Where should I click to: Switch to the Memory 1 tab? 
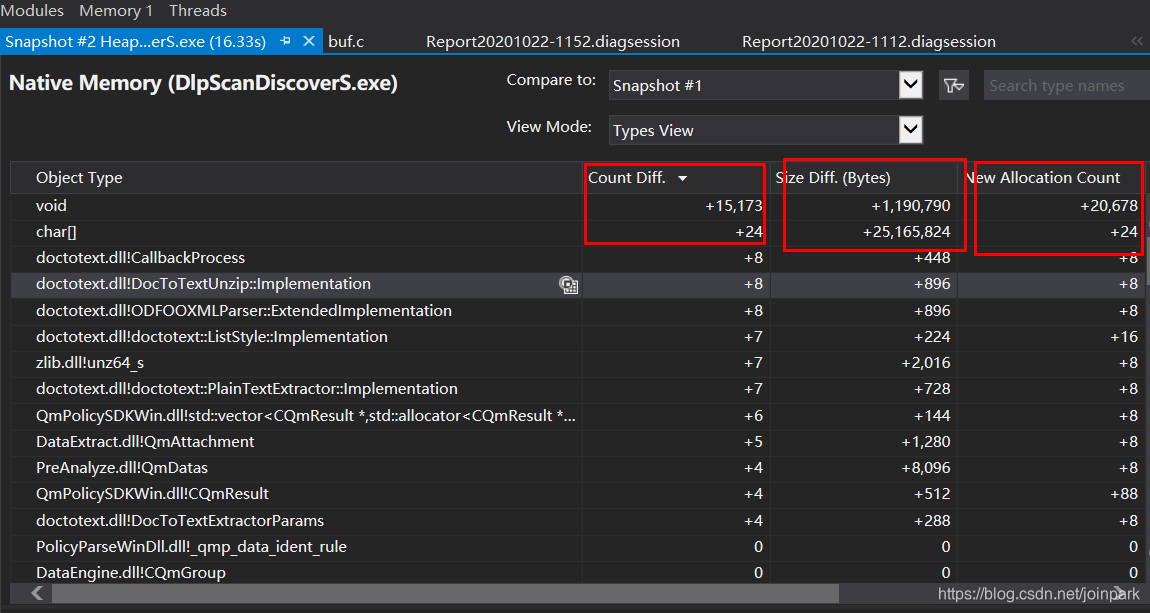point(116,10)
